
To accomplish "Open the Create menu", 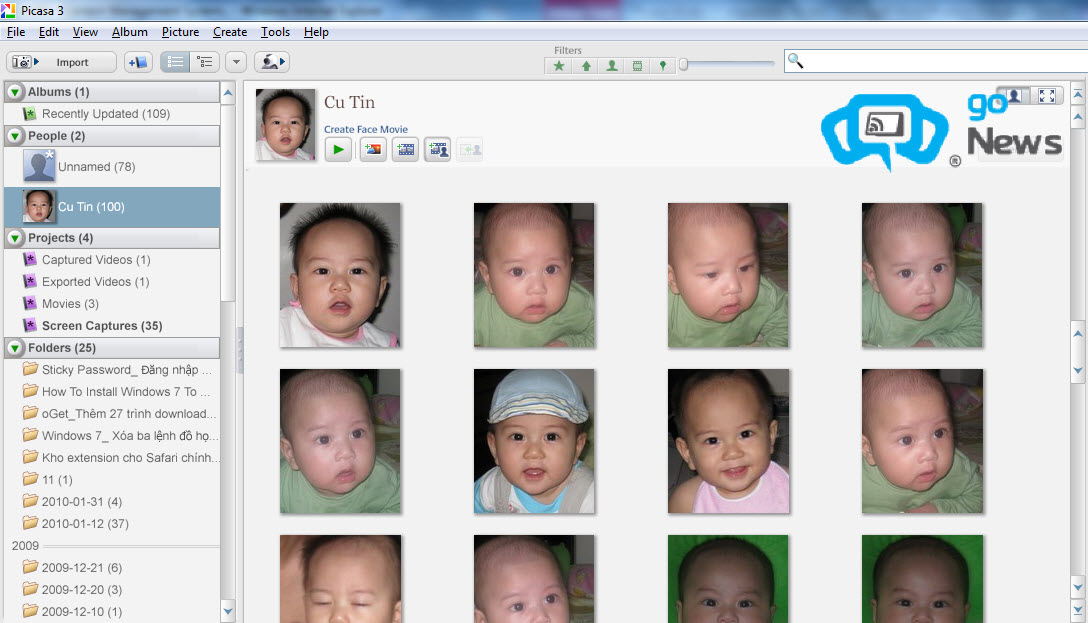I will [x=230, y=32].
